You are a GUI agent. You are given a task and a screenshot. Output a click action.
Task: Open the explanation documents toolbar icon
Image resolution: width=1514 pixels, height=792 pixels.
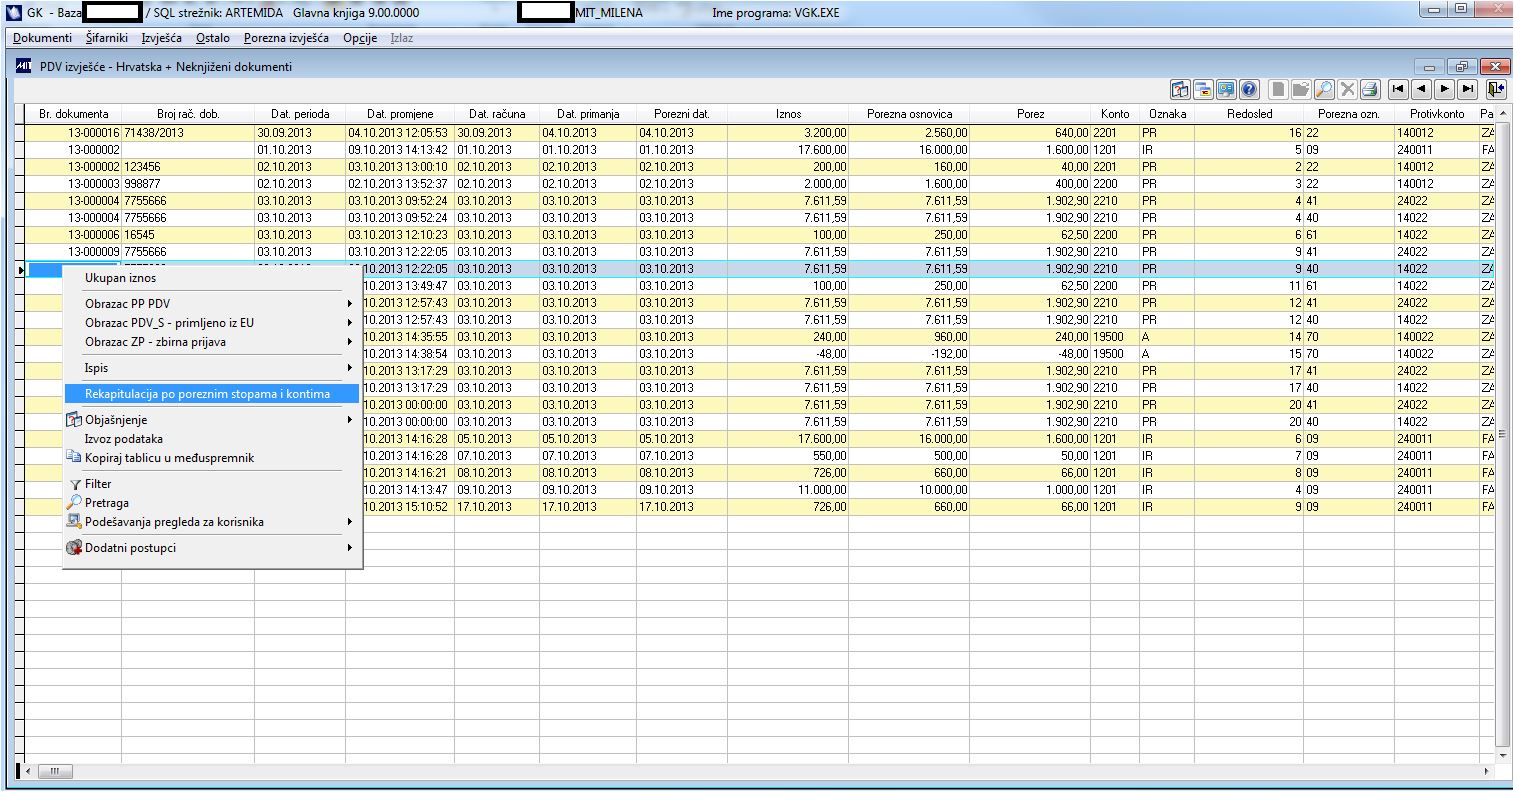coord(1180,89)
